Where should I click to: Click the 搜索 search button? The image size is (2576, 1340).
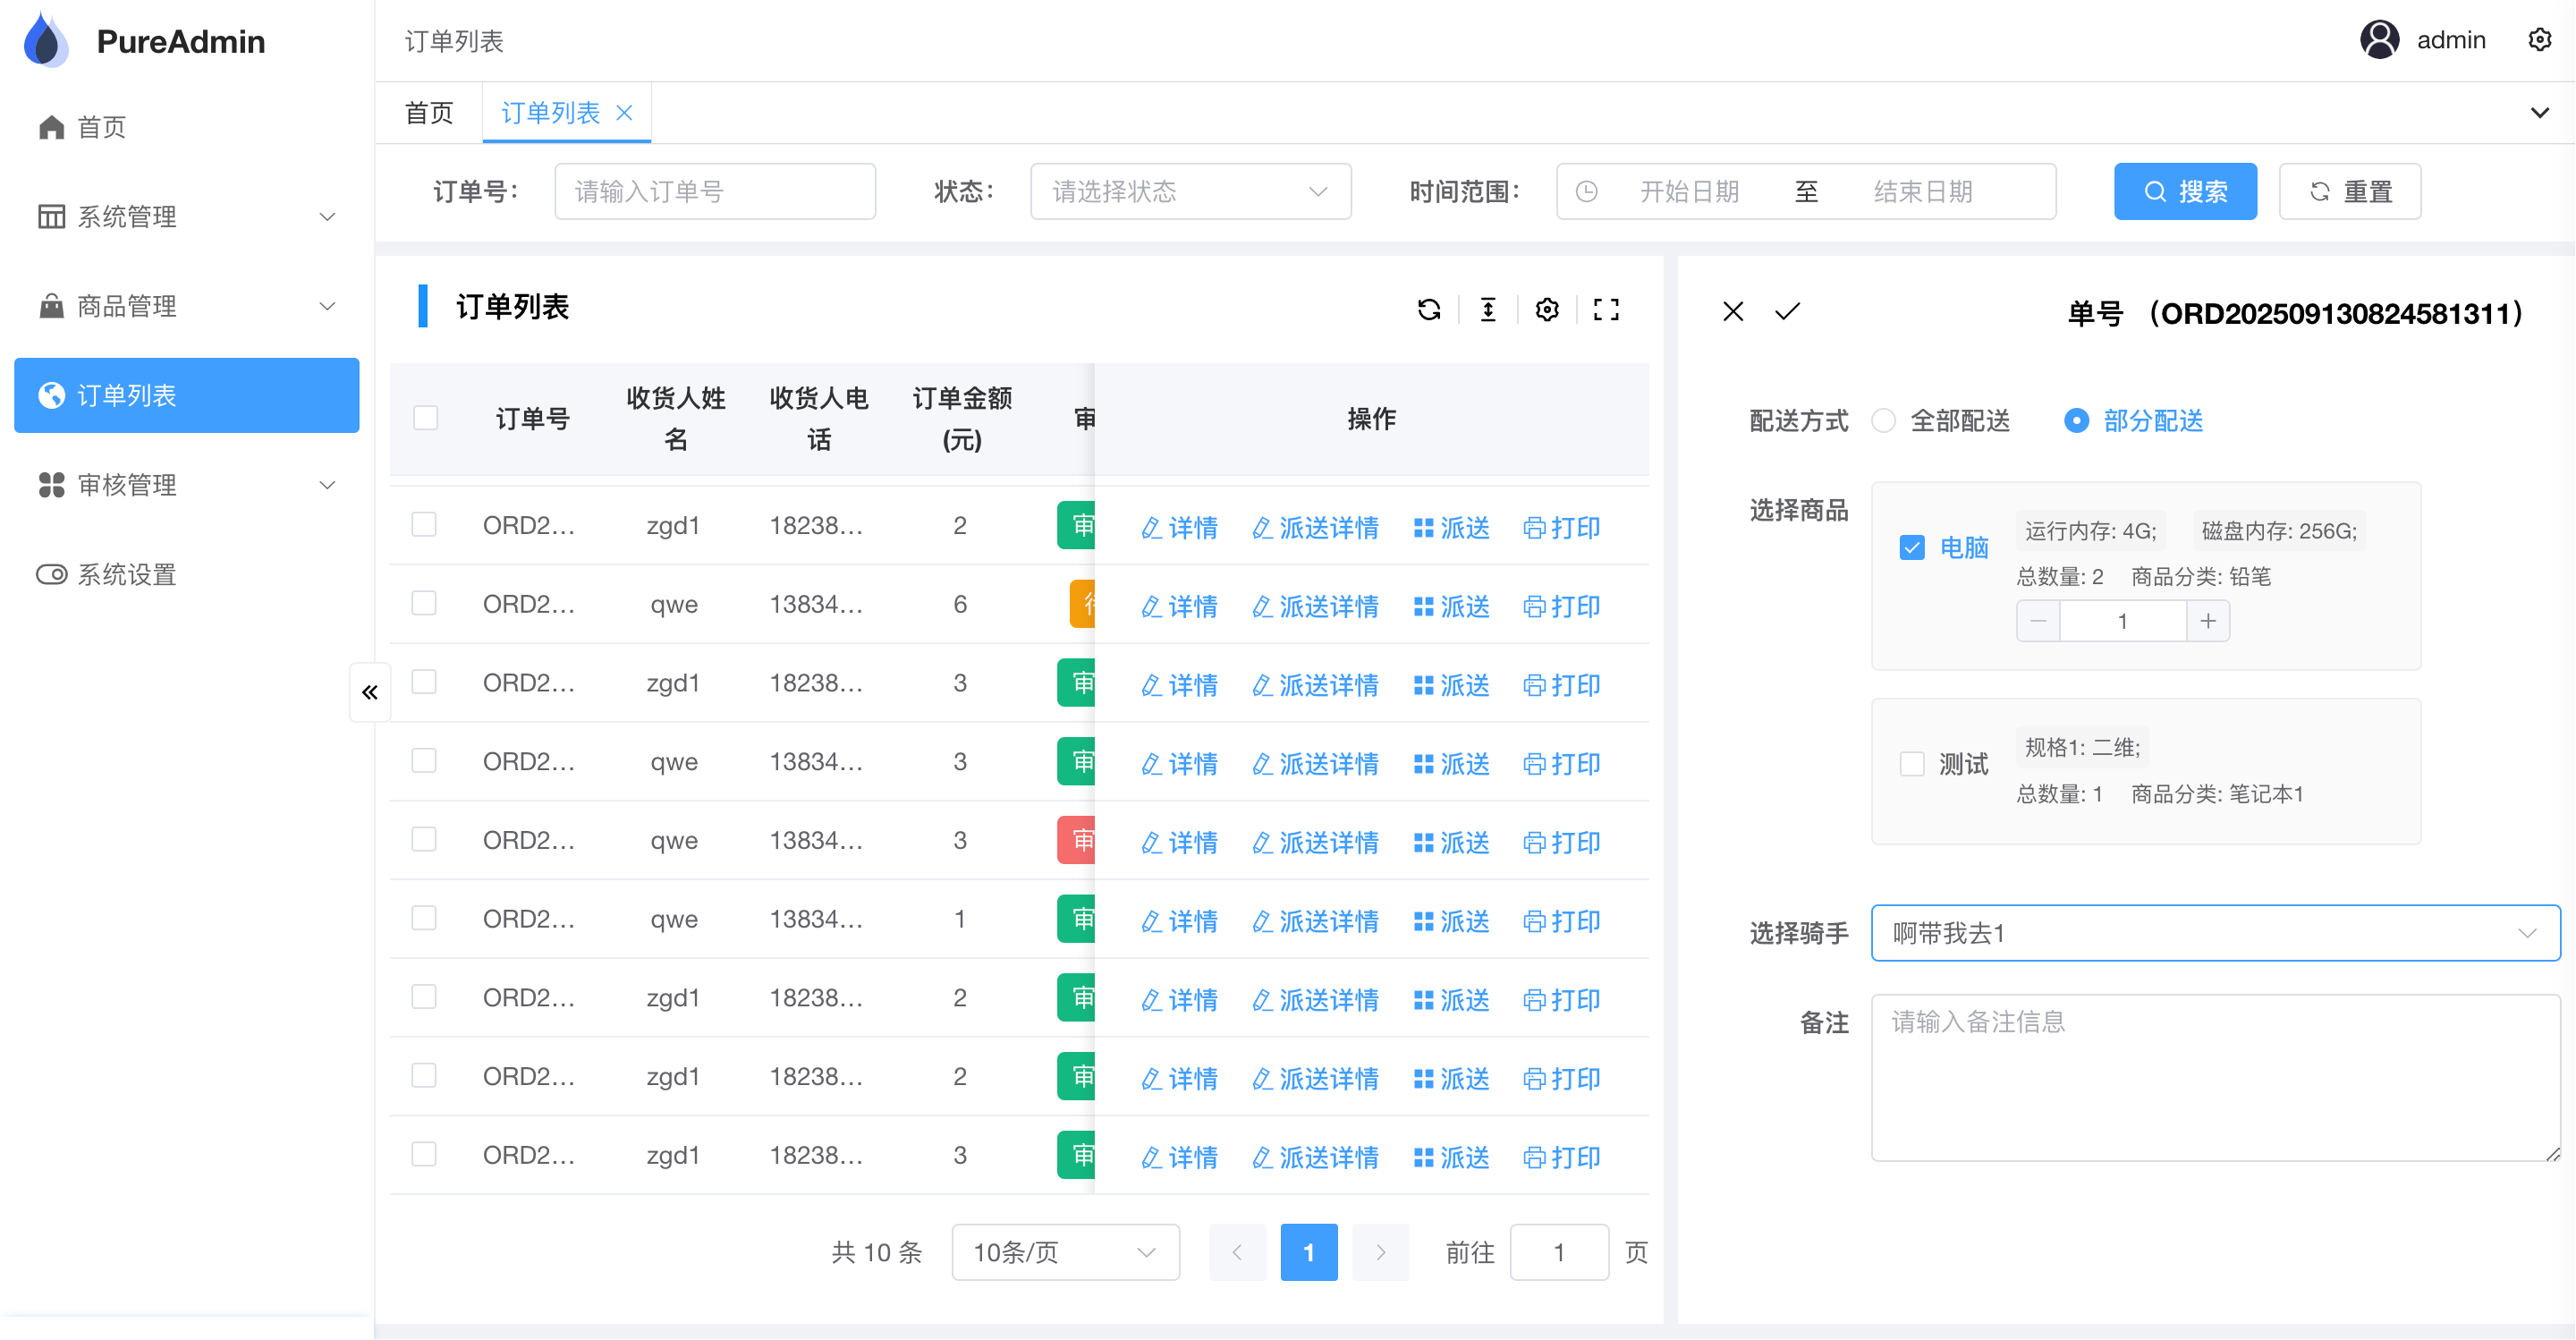(x=2185, y=192)
